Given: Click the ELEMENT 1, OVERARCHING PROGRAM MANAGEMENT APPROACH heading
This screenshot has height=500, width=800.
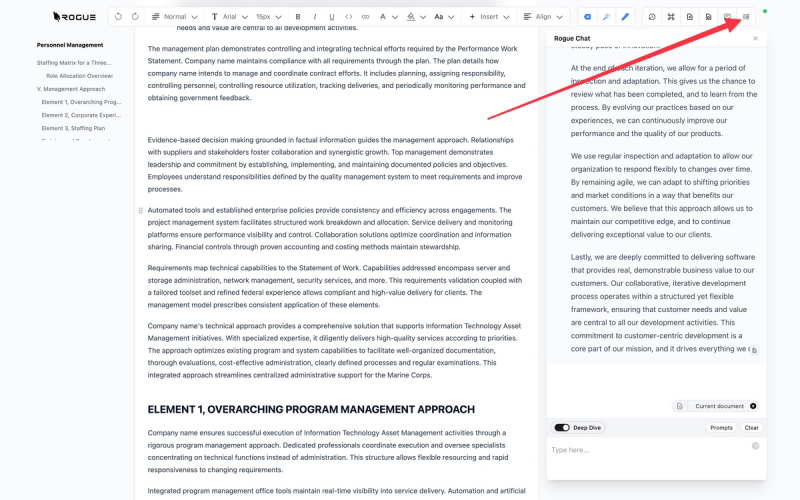Looking at the screenshot, I should (311, 409).
